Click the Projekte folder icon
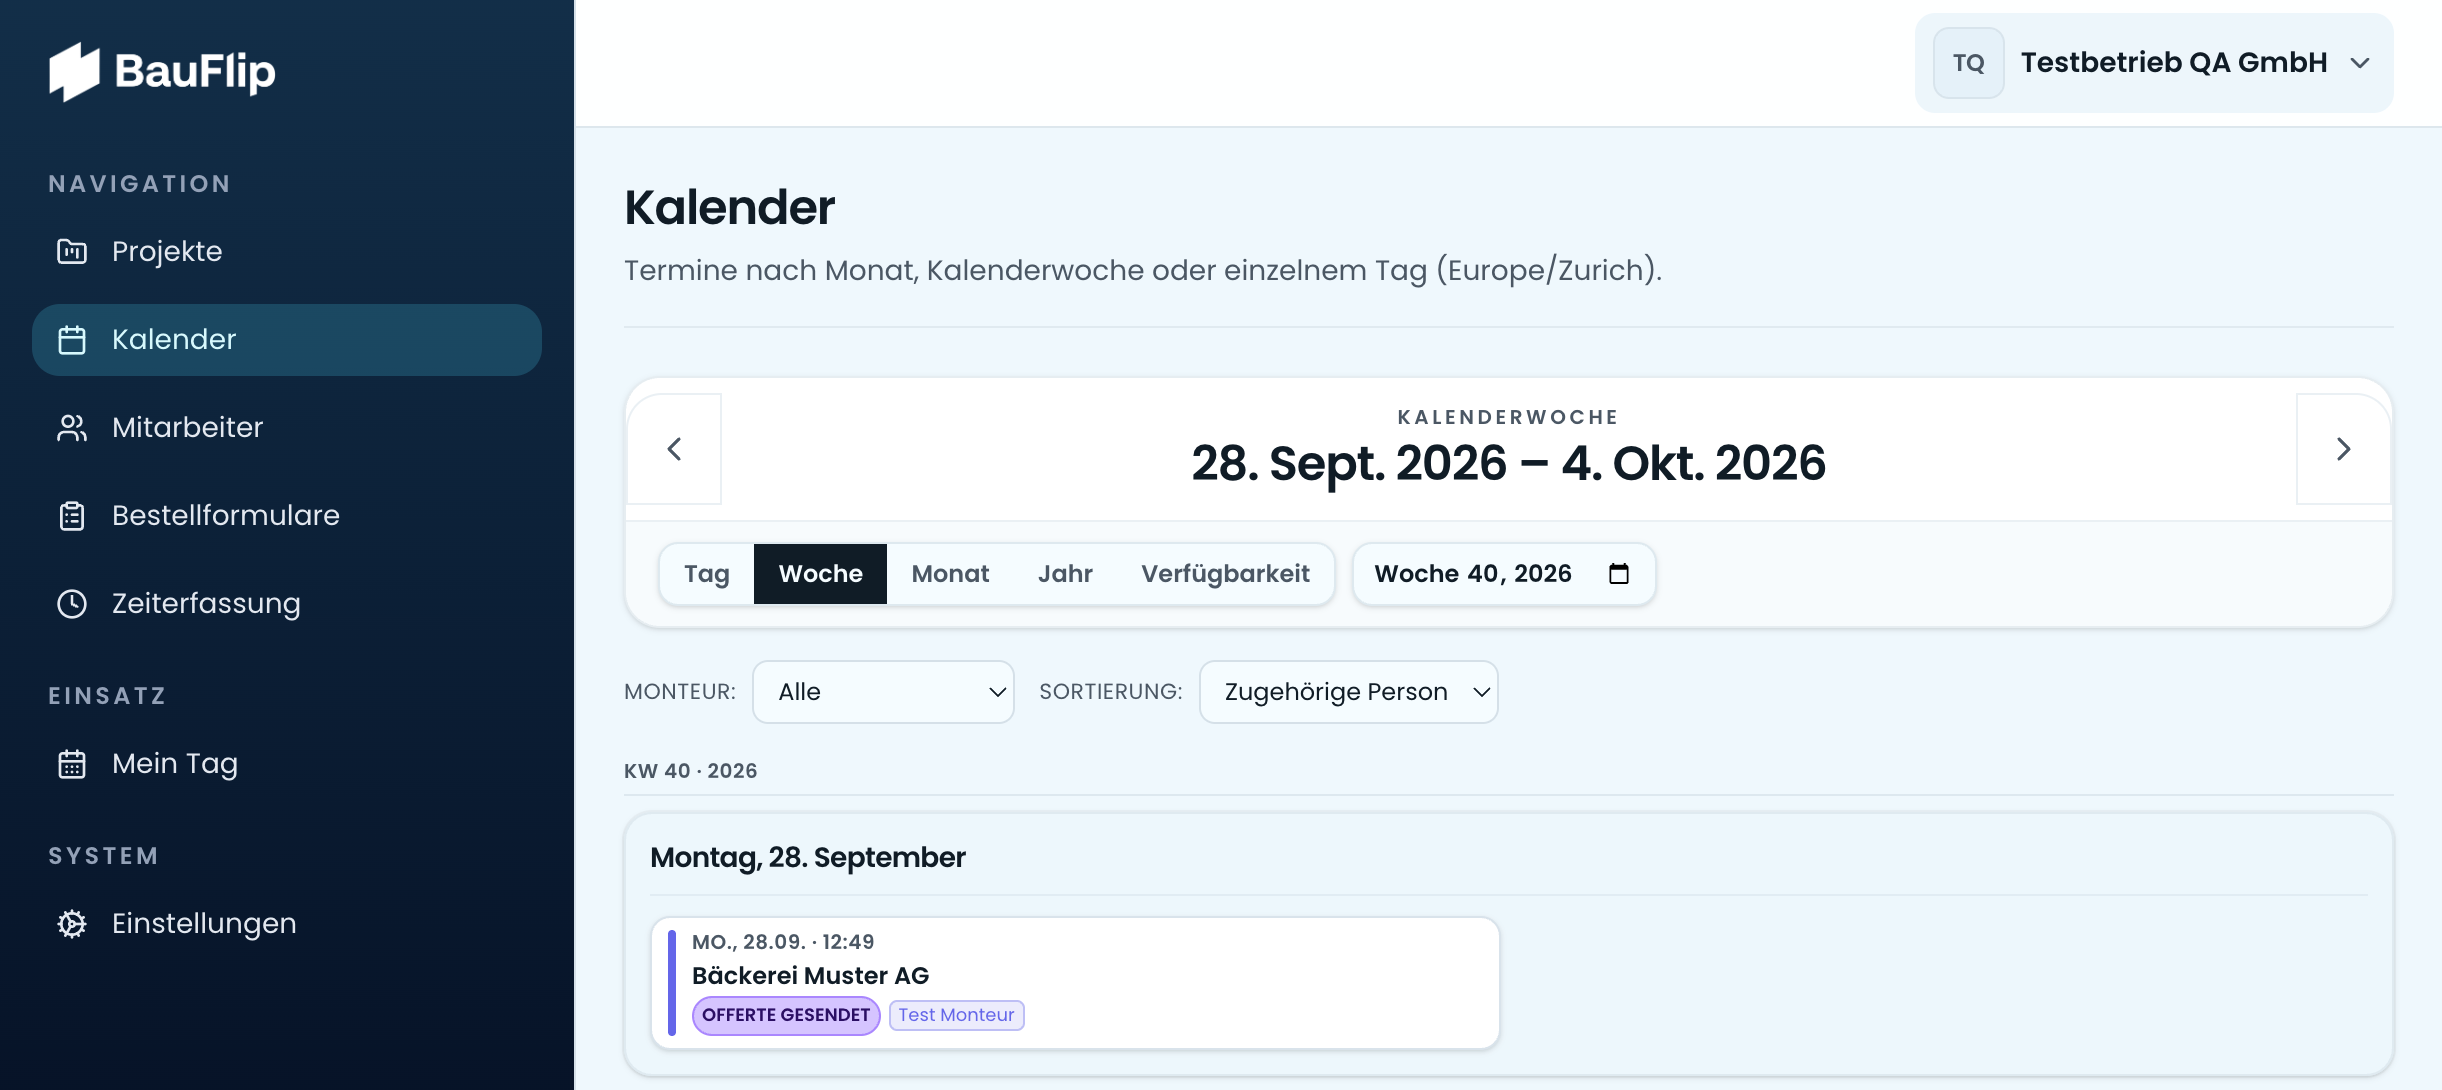Screen dimensions: 2442x1090 point(72,251)
